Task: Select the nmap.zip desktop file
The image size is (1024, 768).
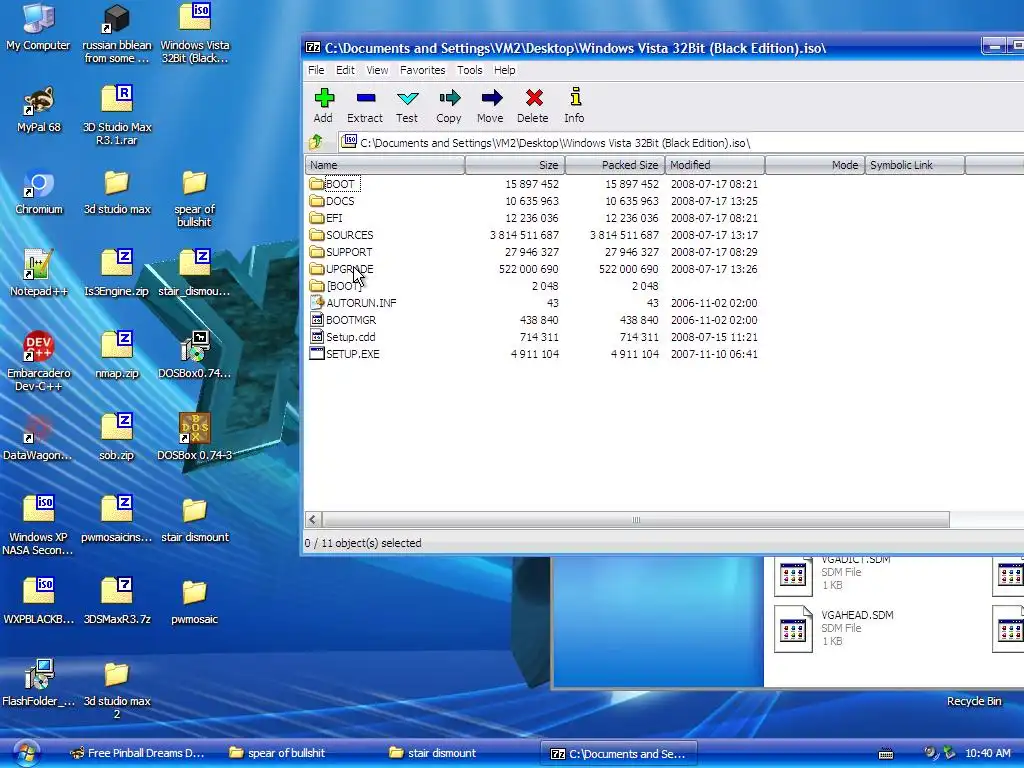Action: point(117,356)
